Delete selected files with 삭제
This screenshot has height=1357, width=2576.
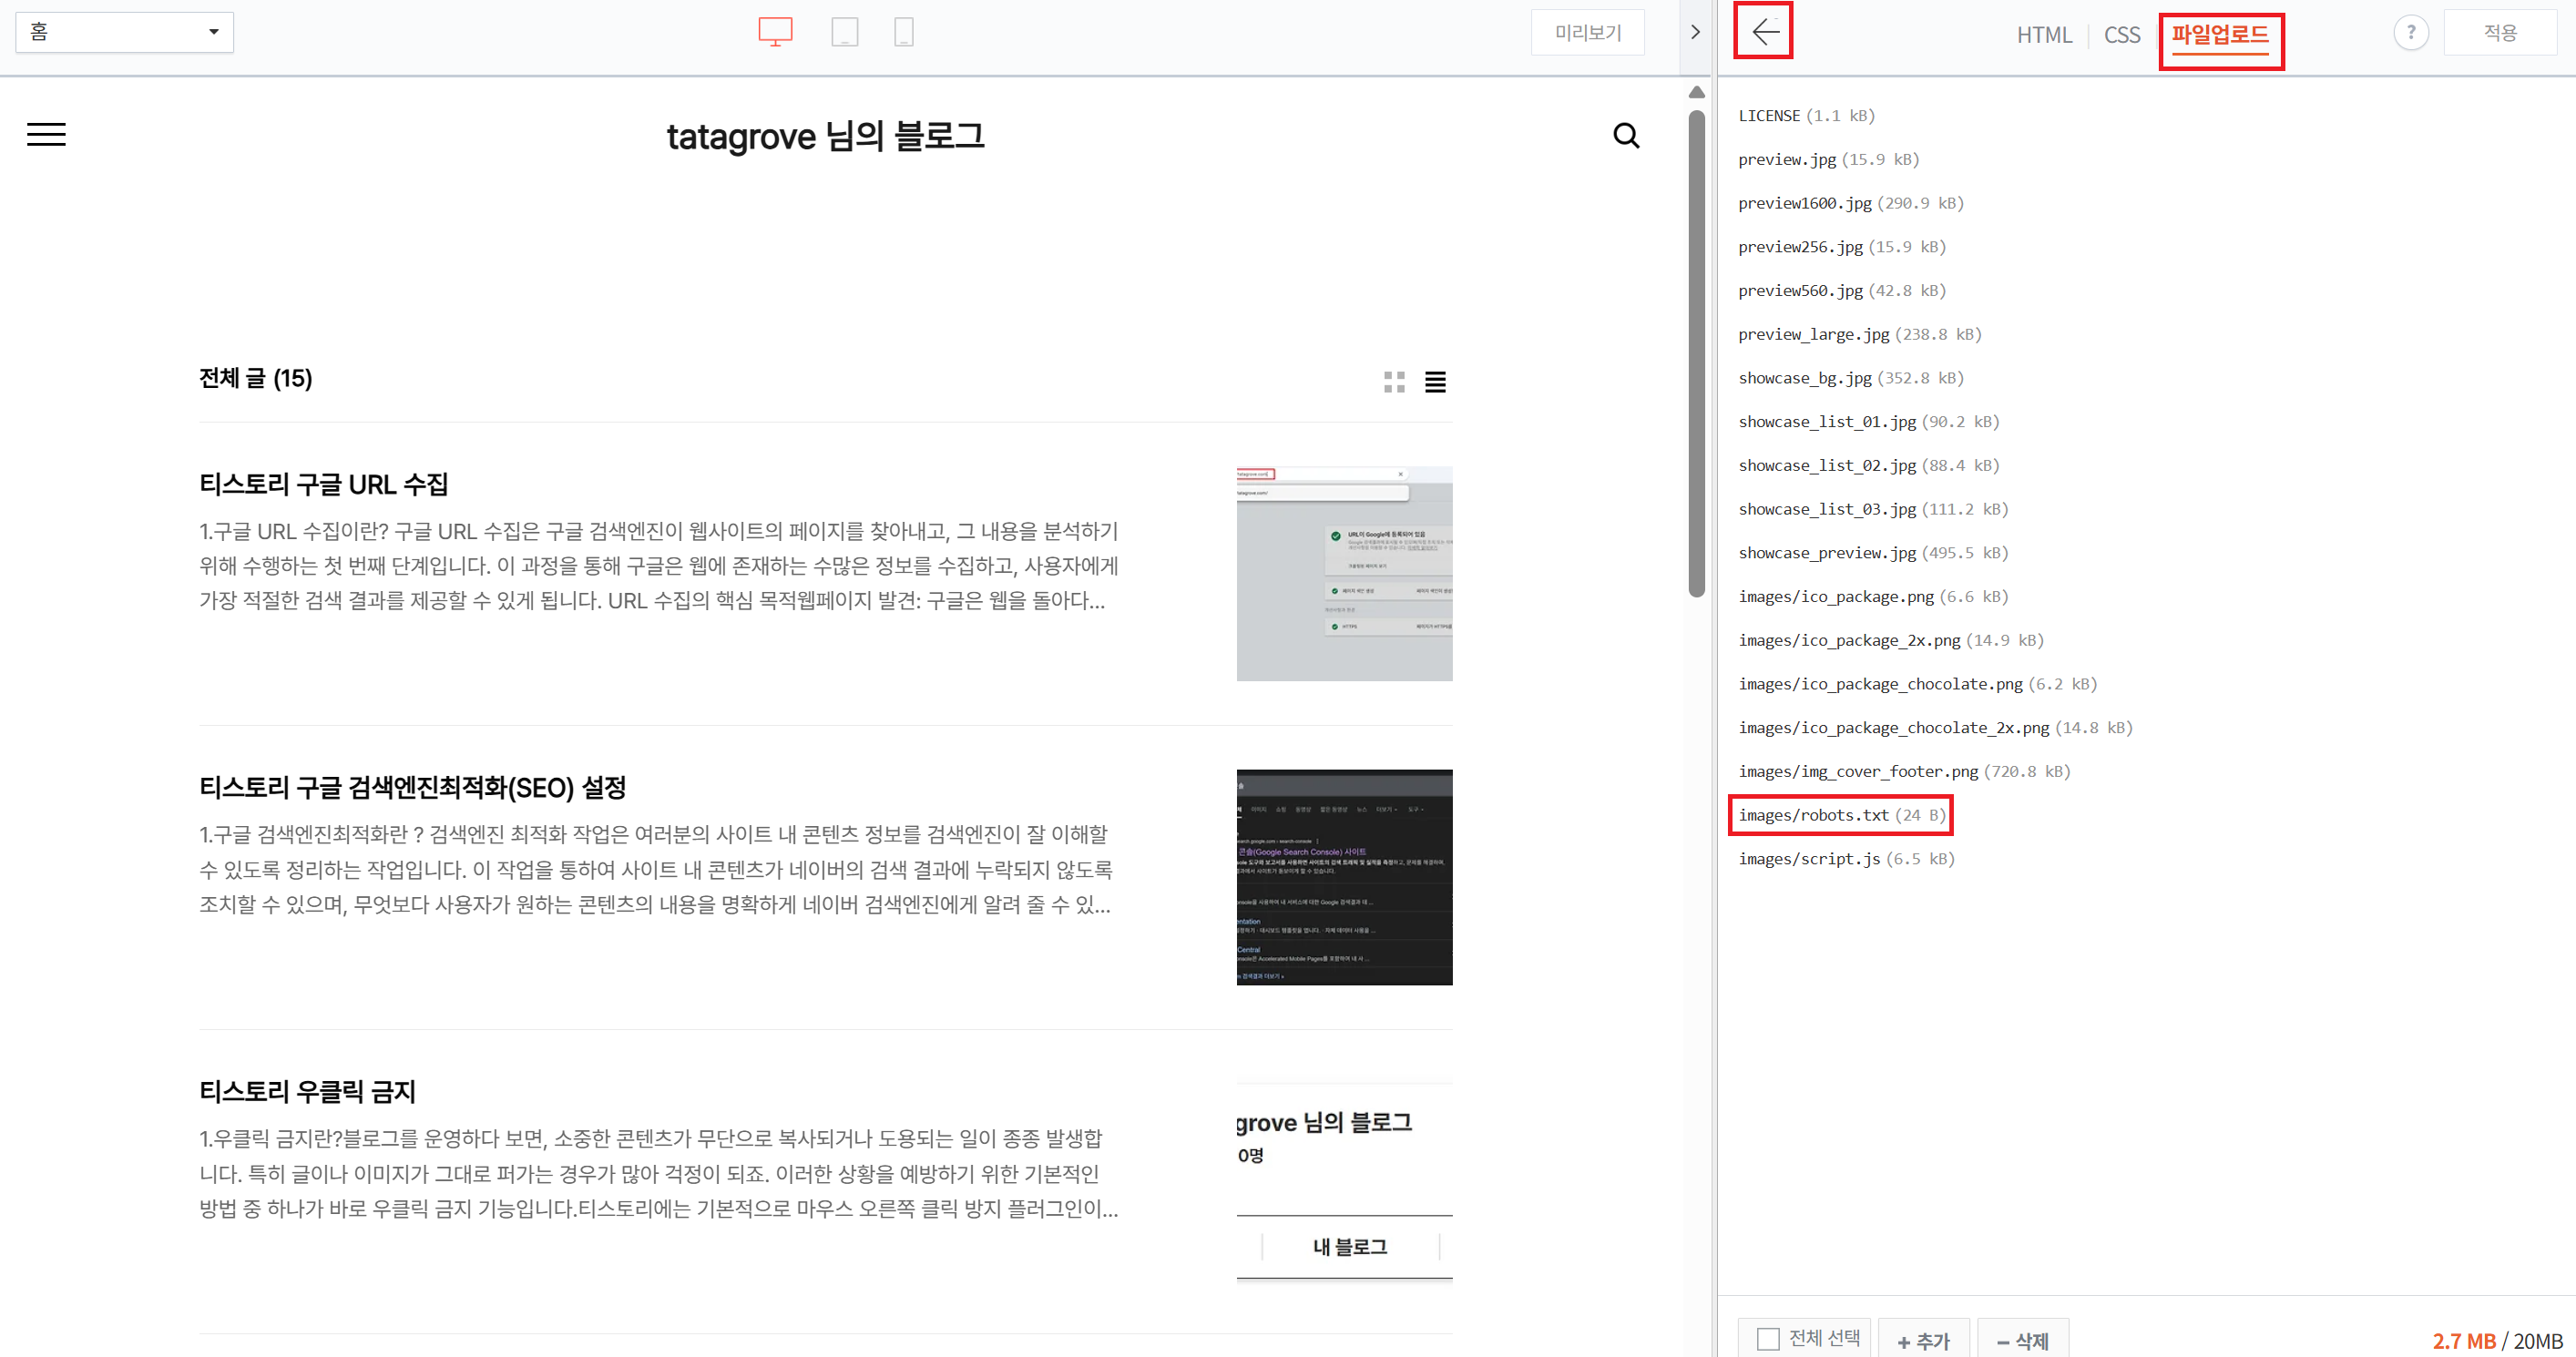2021,1339
